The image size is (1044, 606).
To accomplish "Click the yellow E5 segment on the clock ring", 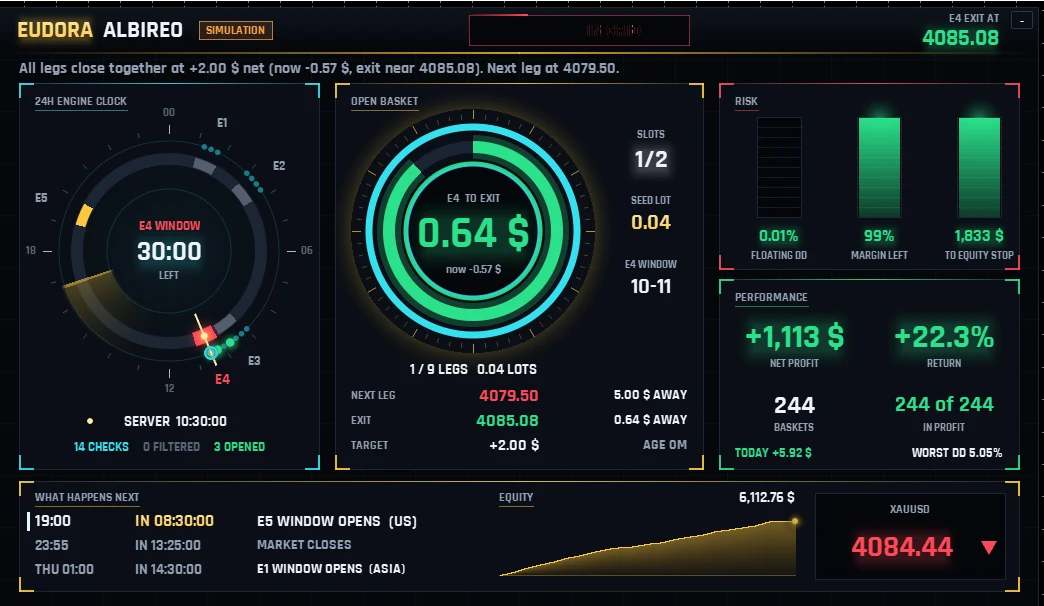I will tap(84, 216).
